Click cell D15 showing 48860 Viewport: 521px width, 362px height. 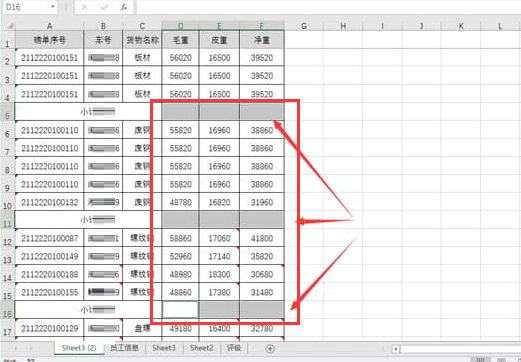coord(180,292)
